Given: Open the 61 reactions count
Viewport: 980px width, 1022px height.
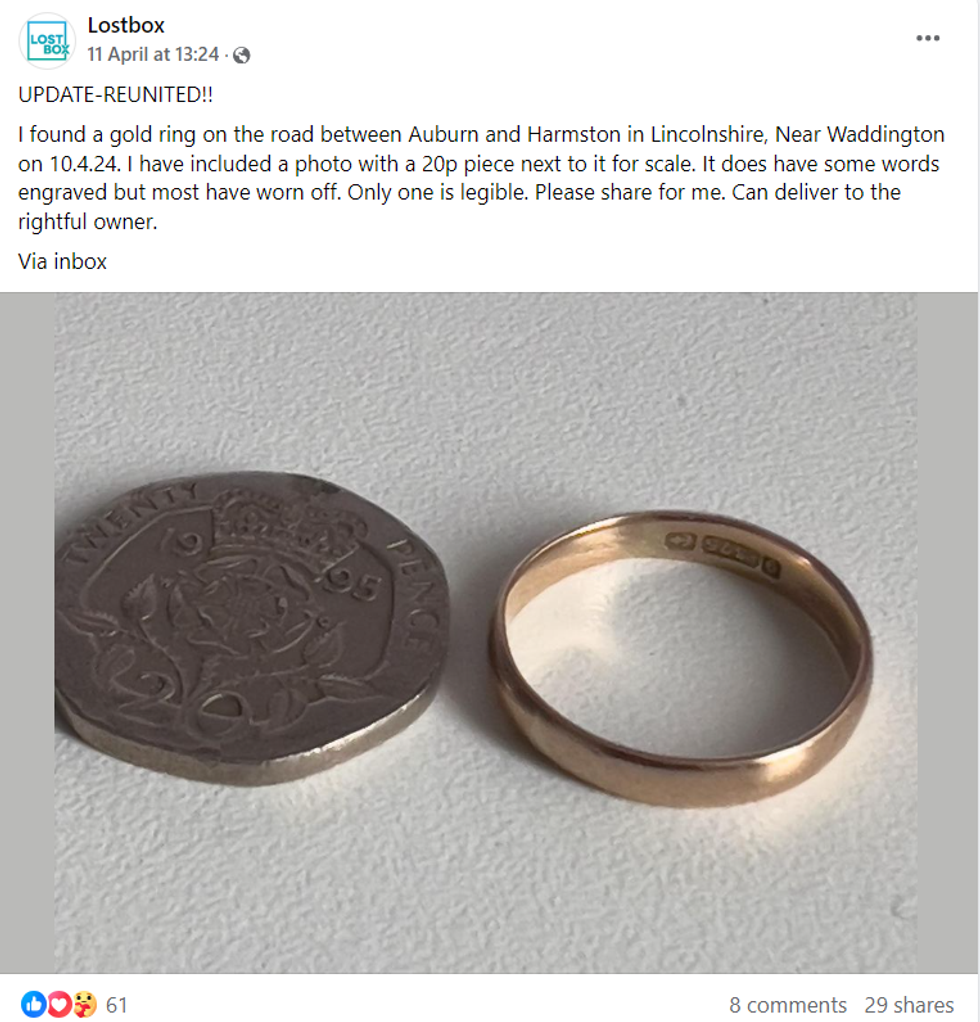Looking at the screenshot, I should 117,1004.
